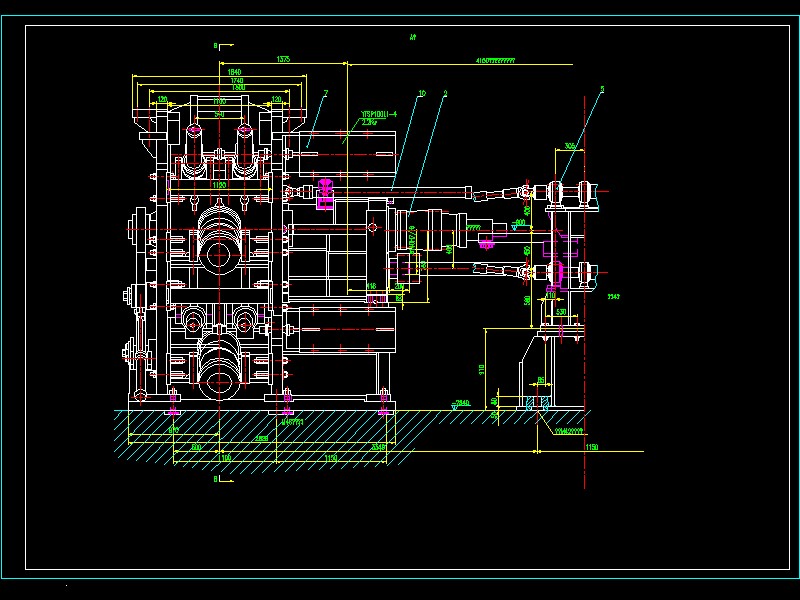This screenshot has height=600, width=800.
Task: Select part callout number 10
Action: pyautogui.click(x=422, y=93)
